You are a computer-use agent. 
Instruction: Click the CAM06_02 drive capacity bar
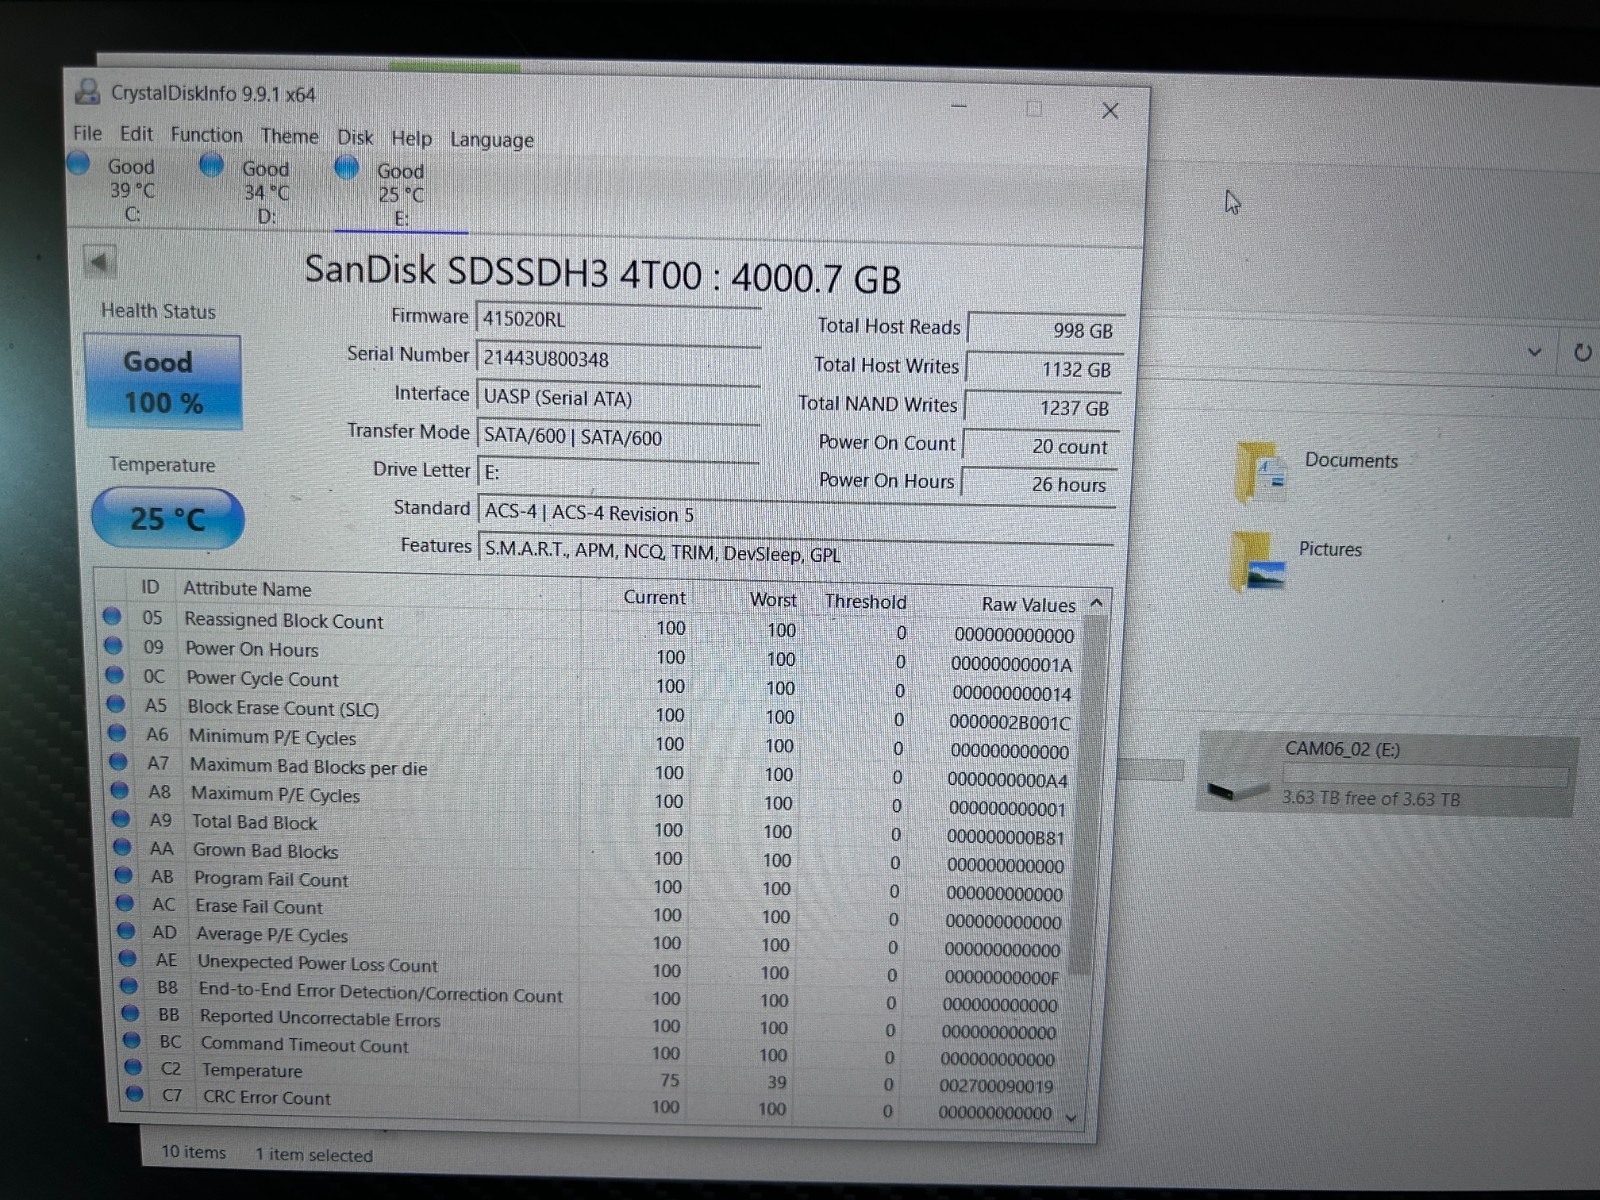(1426, 775)
